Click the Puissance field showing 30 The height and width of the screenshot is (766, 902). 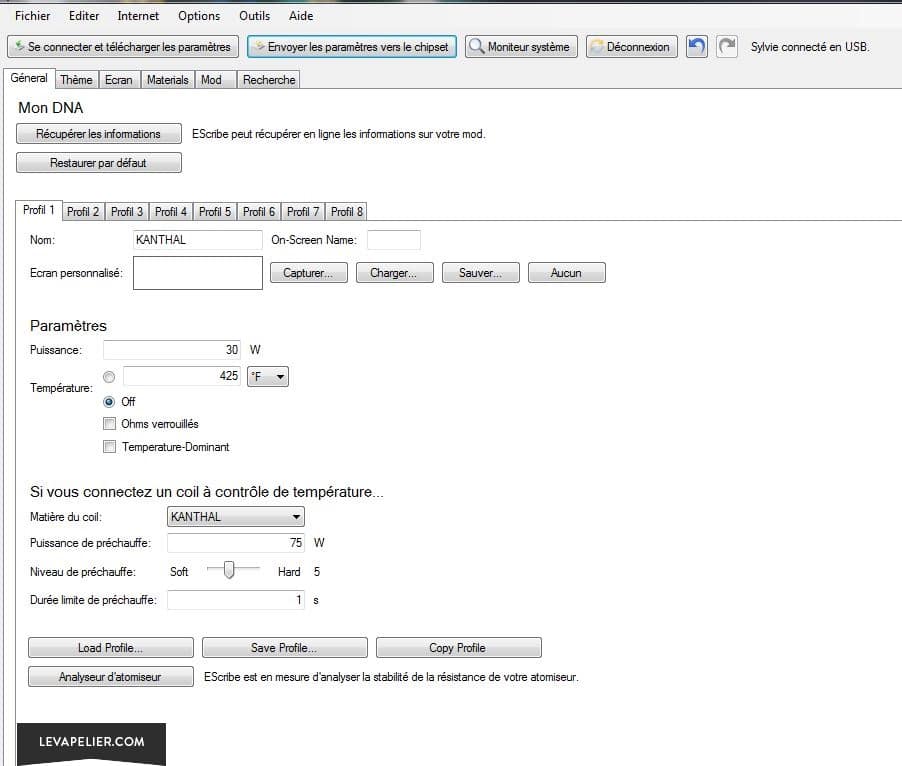click(171, 350)
